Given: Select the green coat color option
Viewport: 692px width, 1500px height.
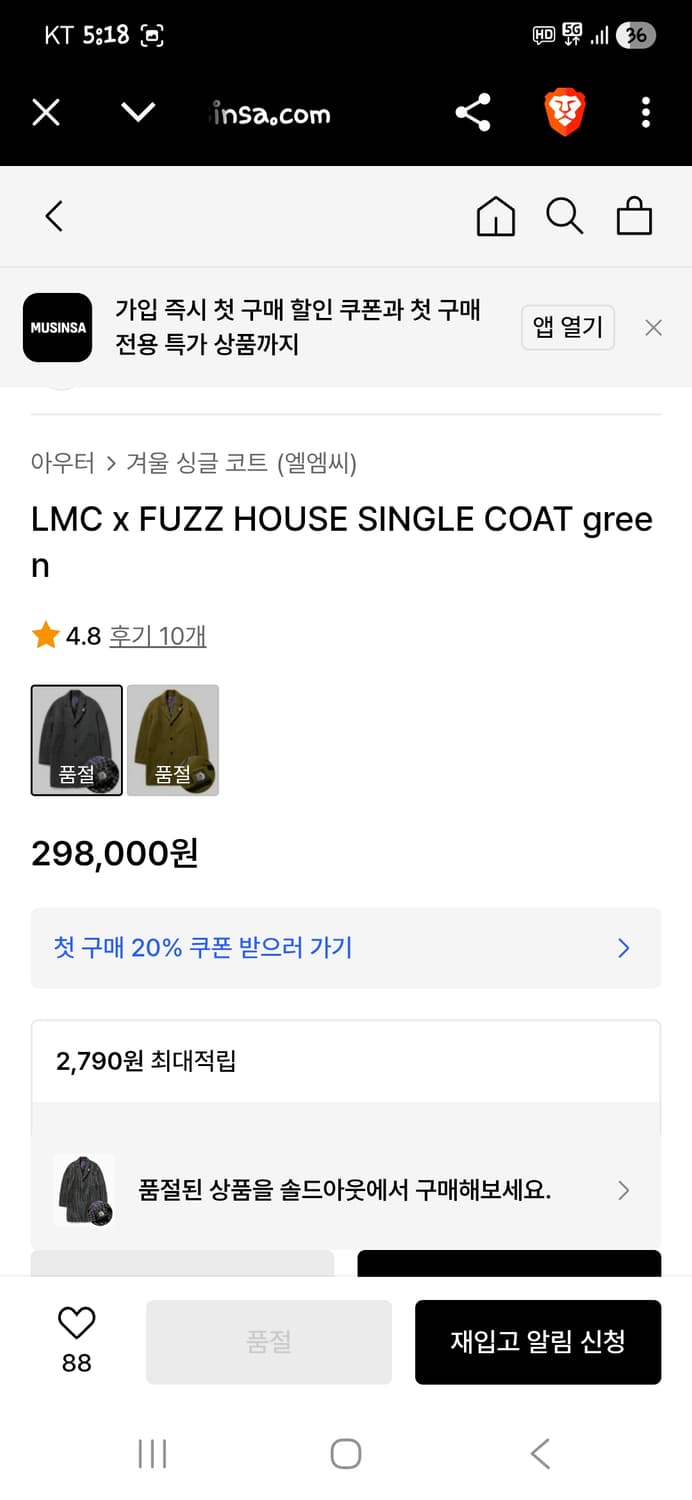Looking at the screenshot, I should point(173,740).
